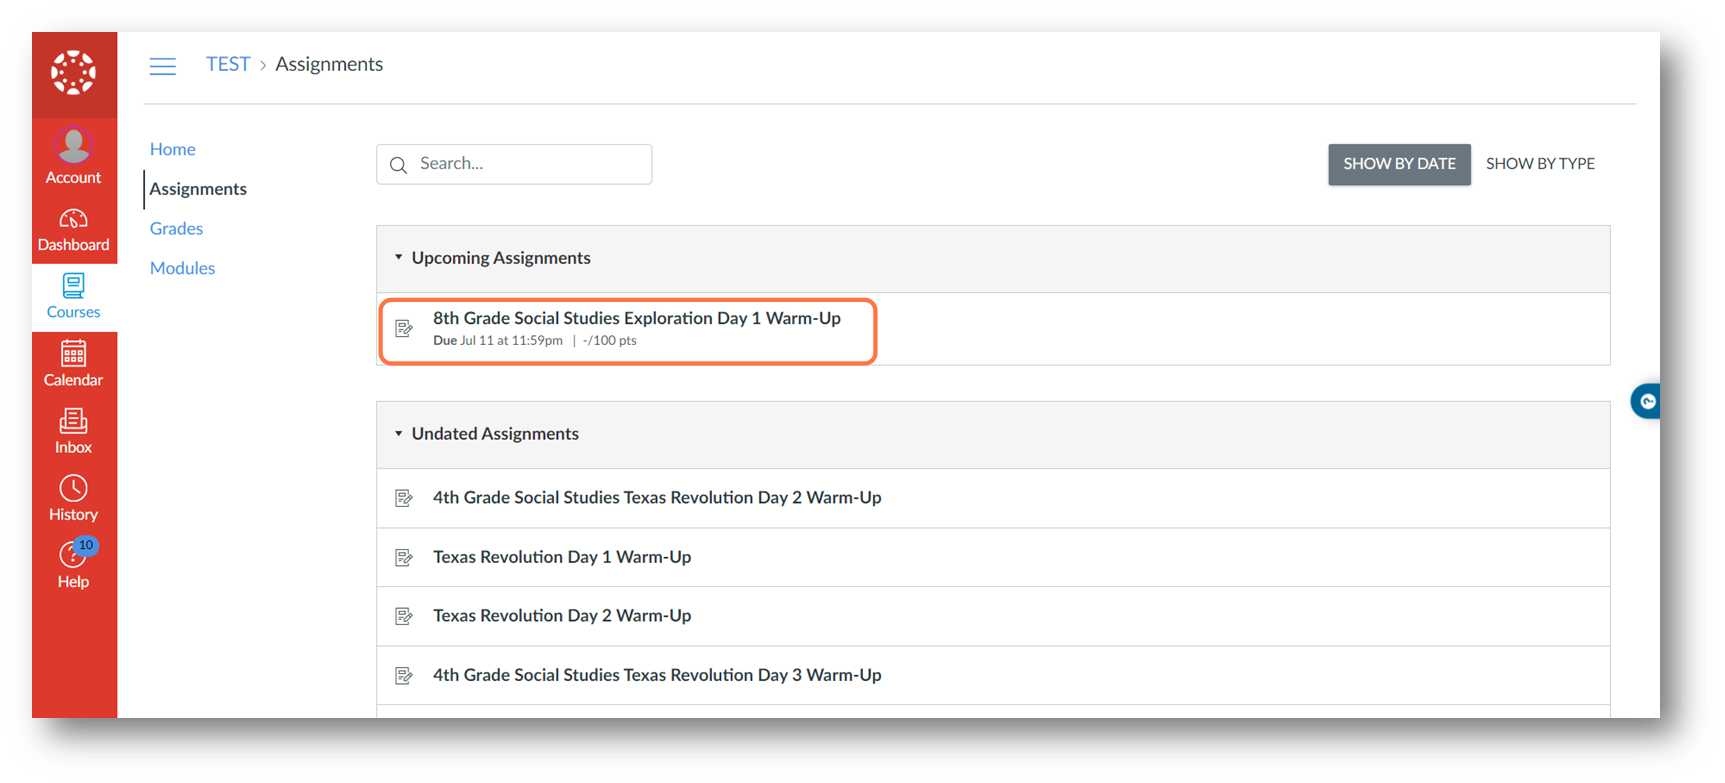Open Modules in course navigation
This screenshot has width=1725, height=783.
[182, 268]
